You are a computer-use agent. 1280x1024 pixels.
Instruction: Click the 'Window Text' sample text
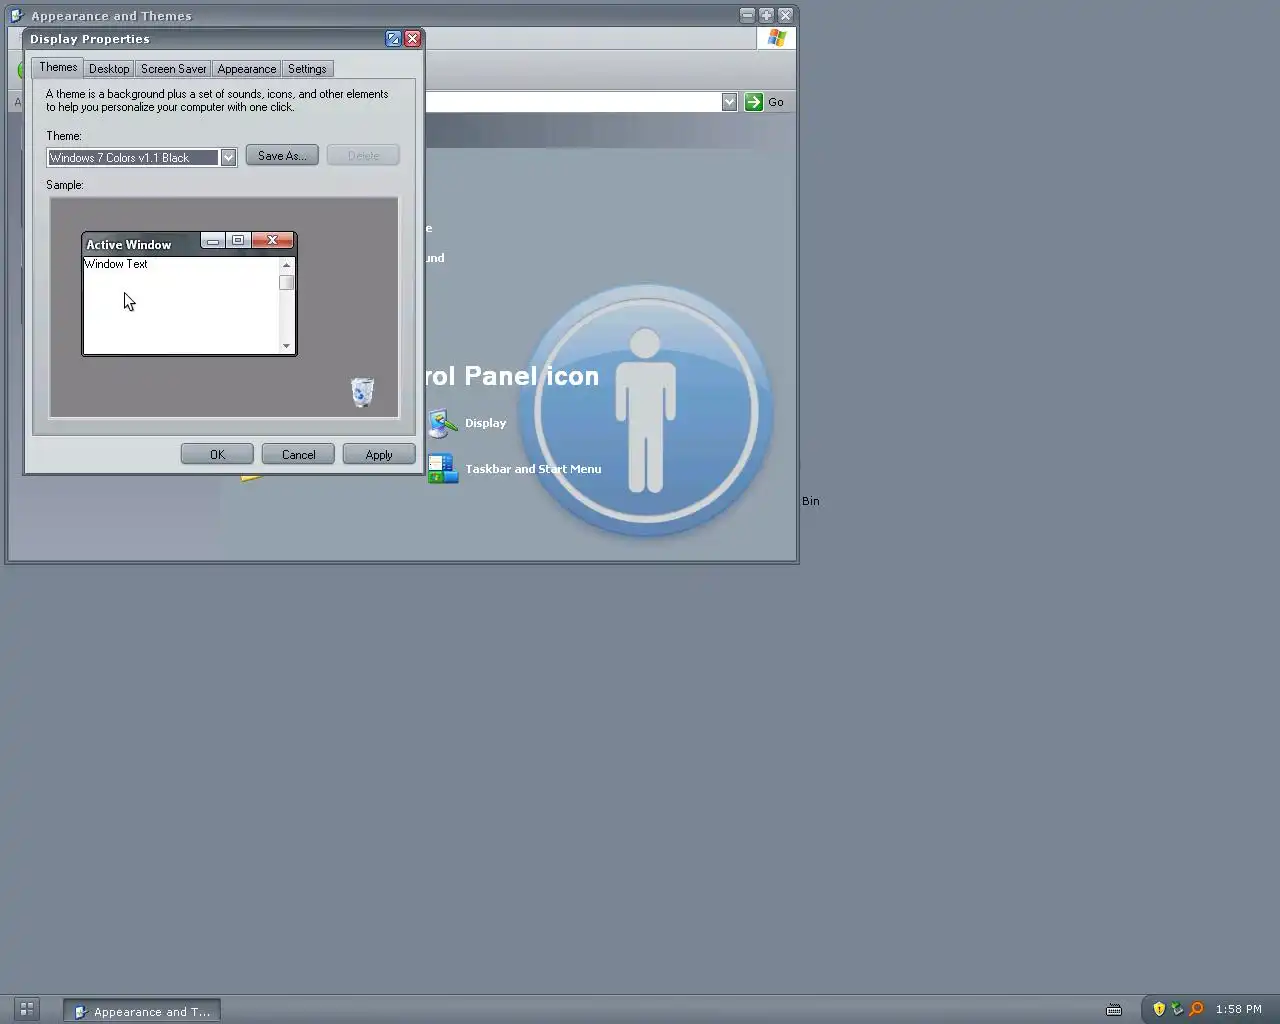point(116,264)
